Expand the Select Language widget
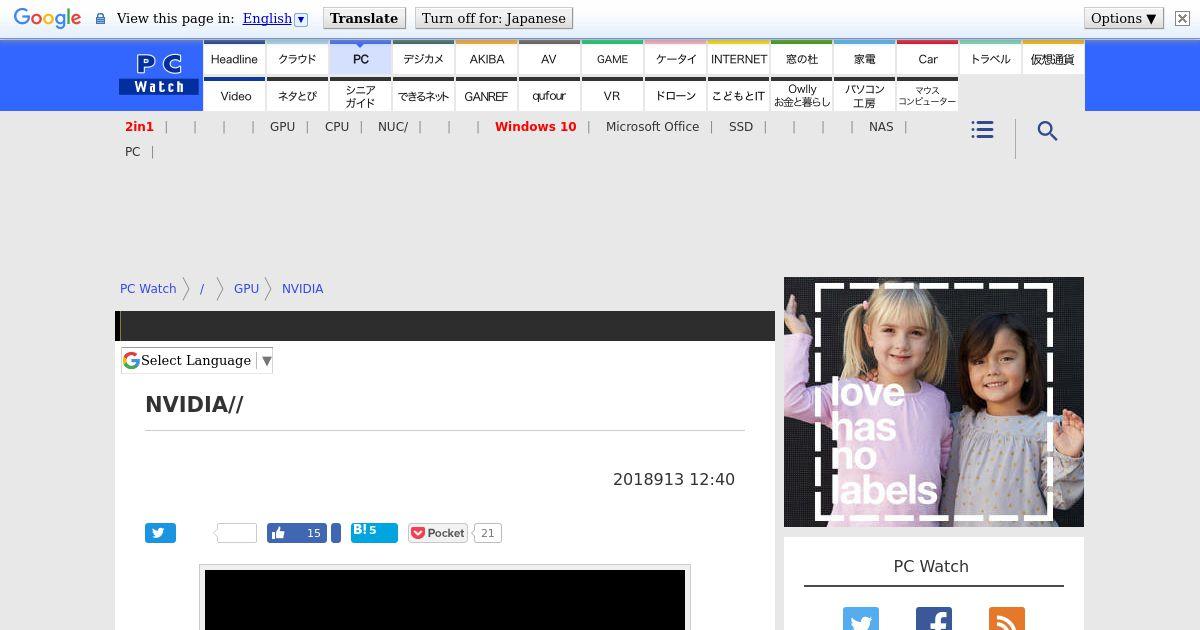Image resolution: width=1200 pixels, height=630 pixels. [x=197, y=361]
